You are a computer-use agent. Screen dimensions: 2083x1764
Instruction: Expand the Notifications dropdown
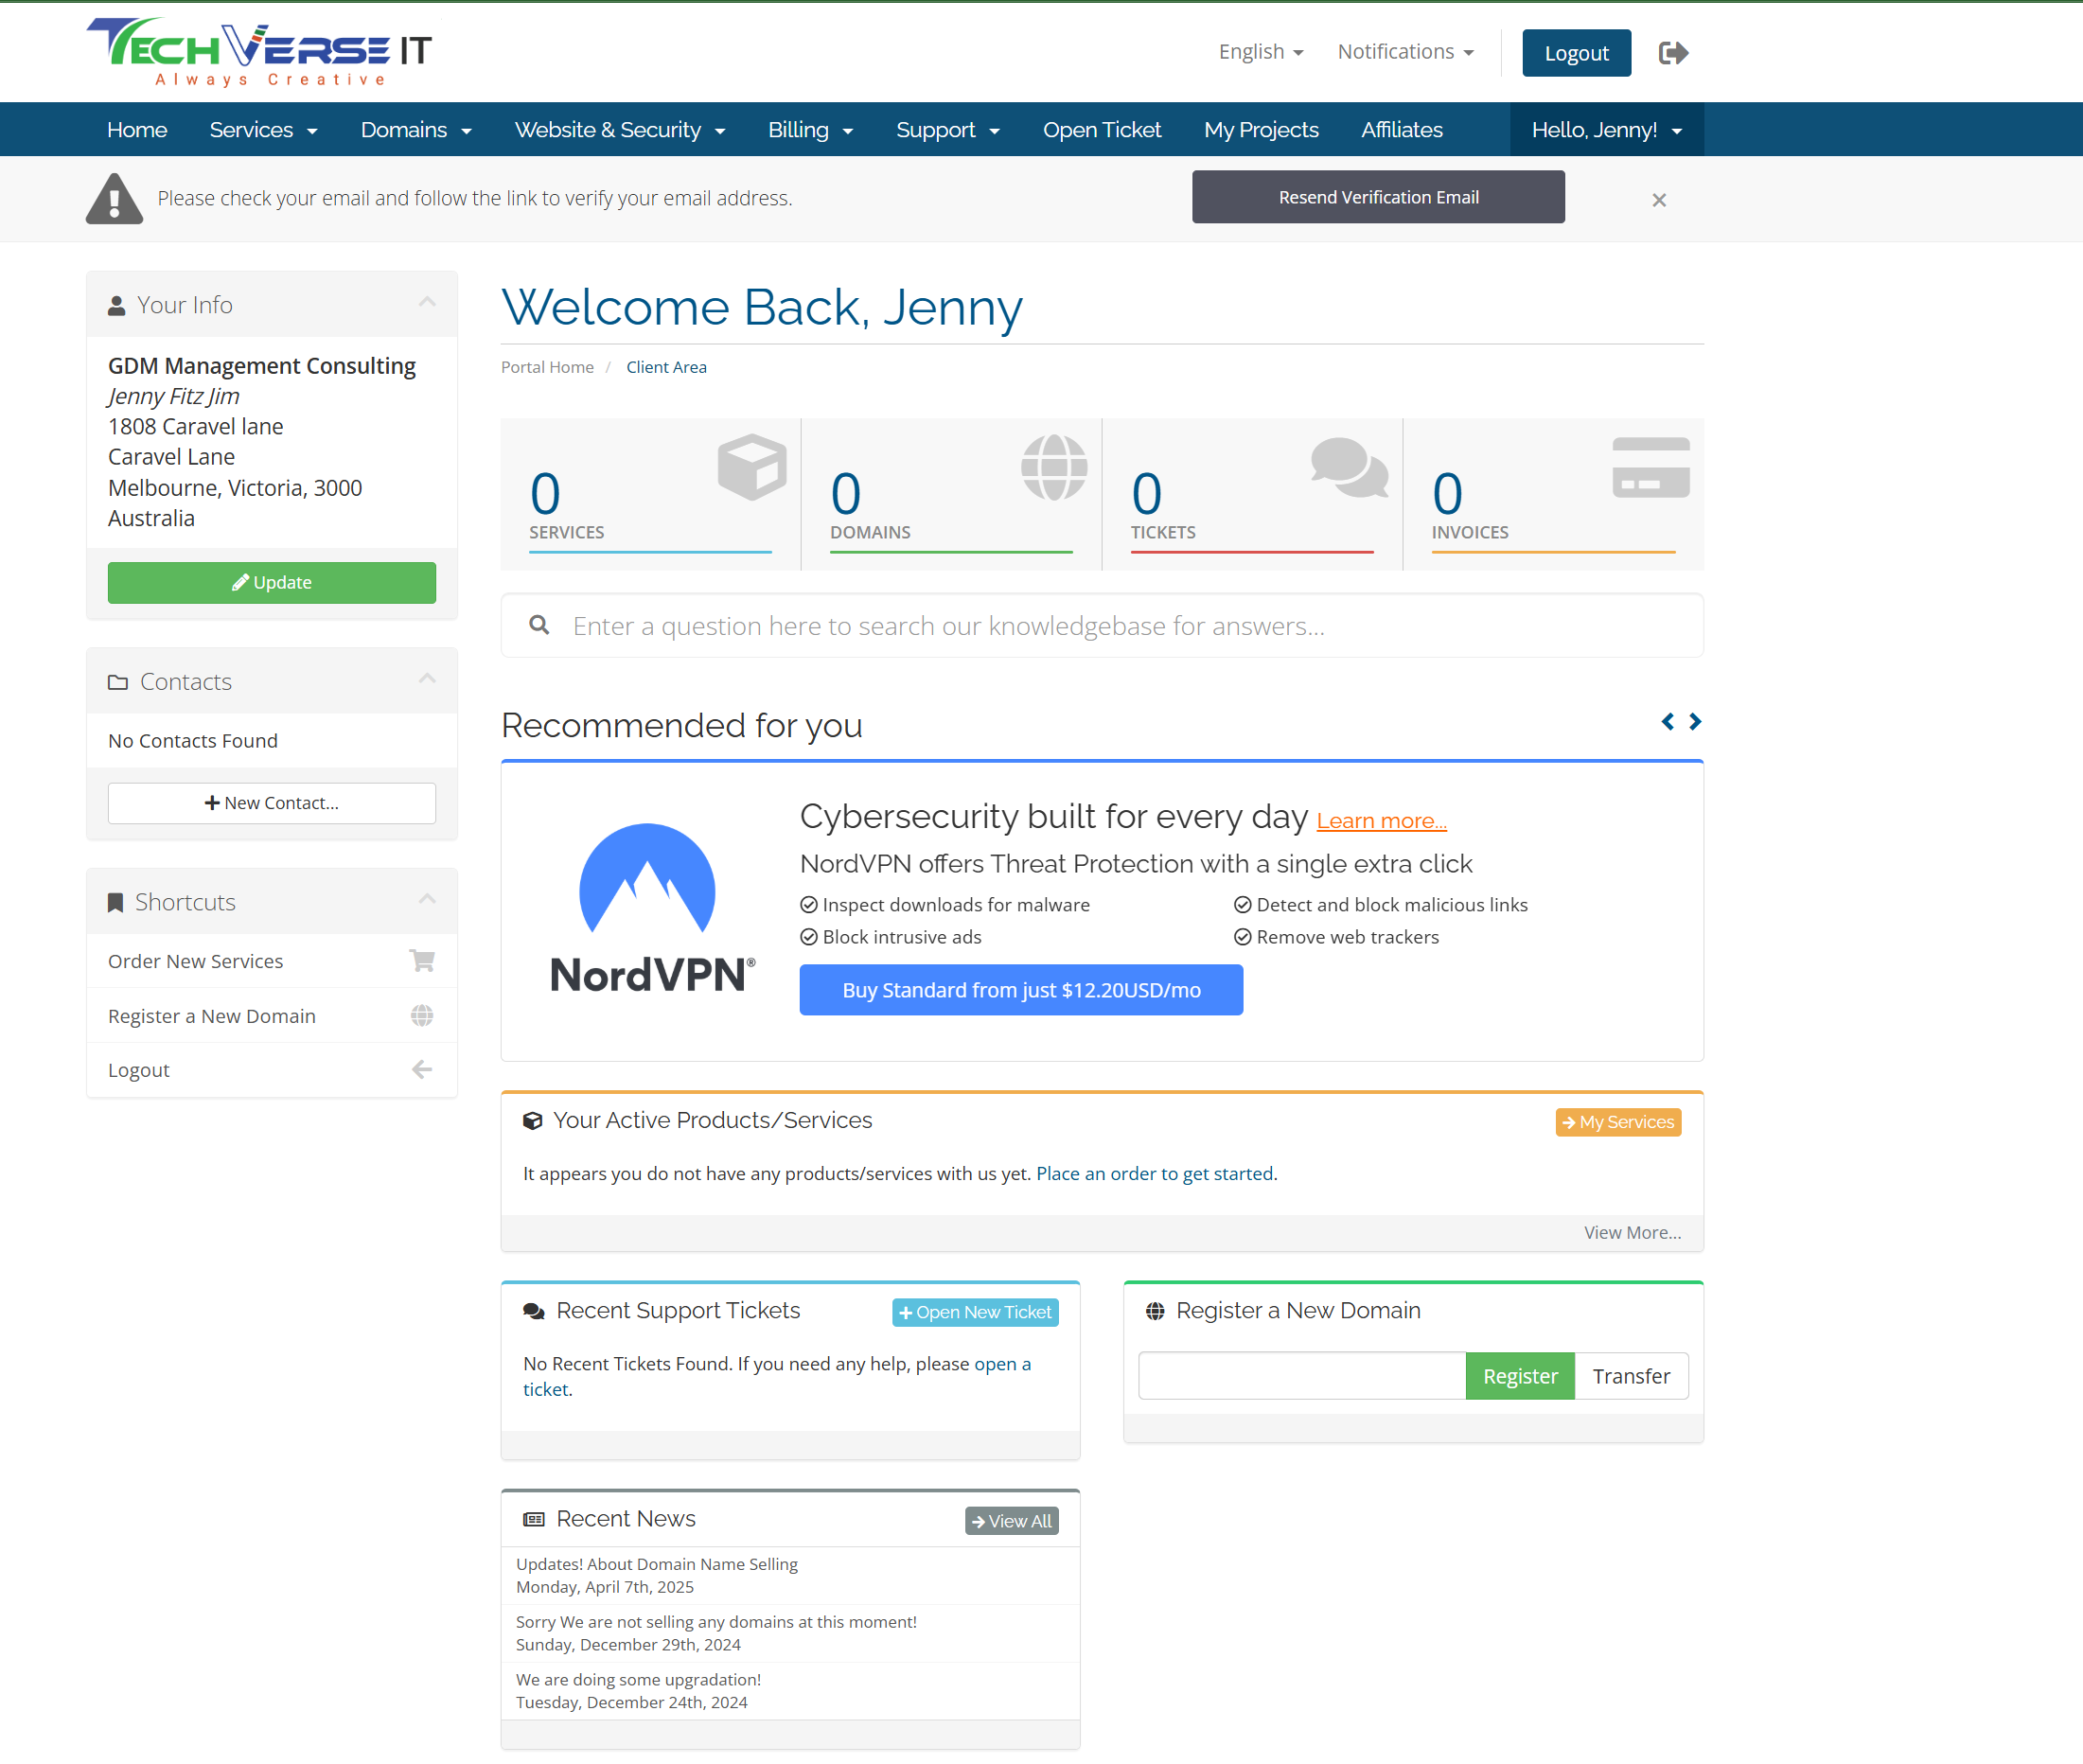pos(1405,52)
